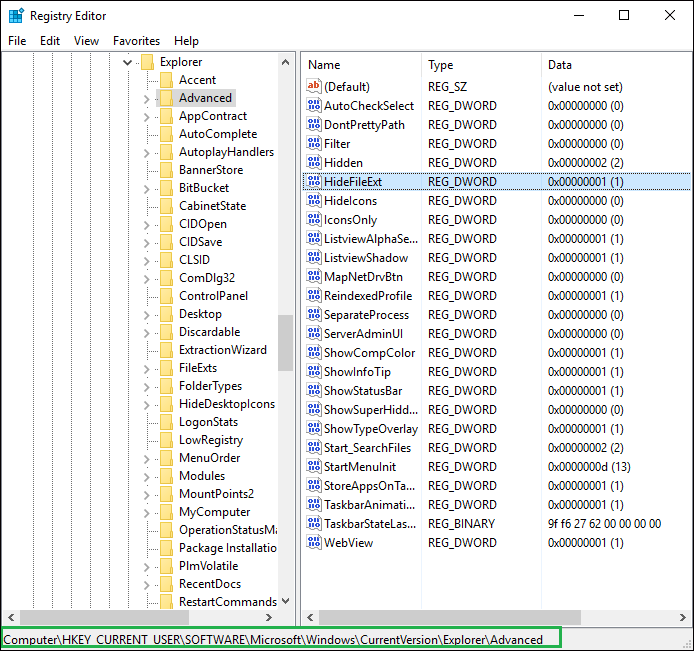This screenshot has height=651, width=694.
Task: Click the ExtractionWizard folder icon
Action: (166, 350)
